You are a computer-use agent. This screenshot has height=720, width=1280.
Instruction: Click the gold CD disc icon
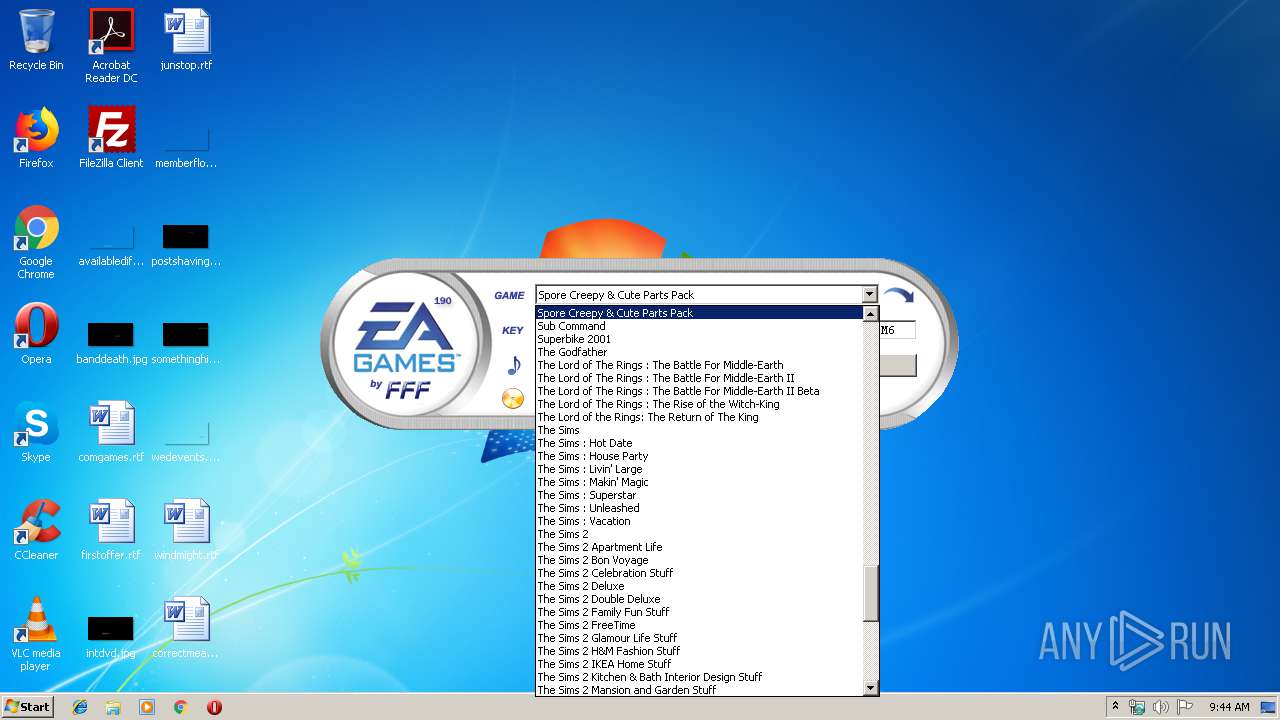[513, 399]
